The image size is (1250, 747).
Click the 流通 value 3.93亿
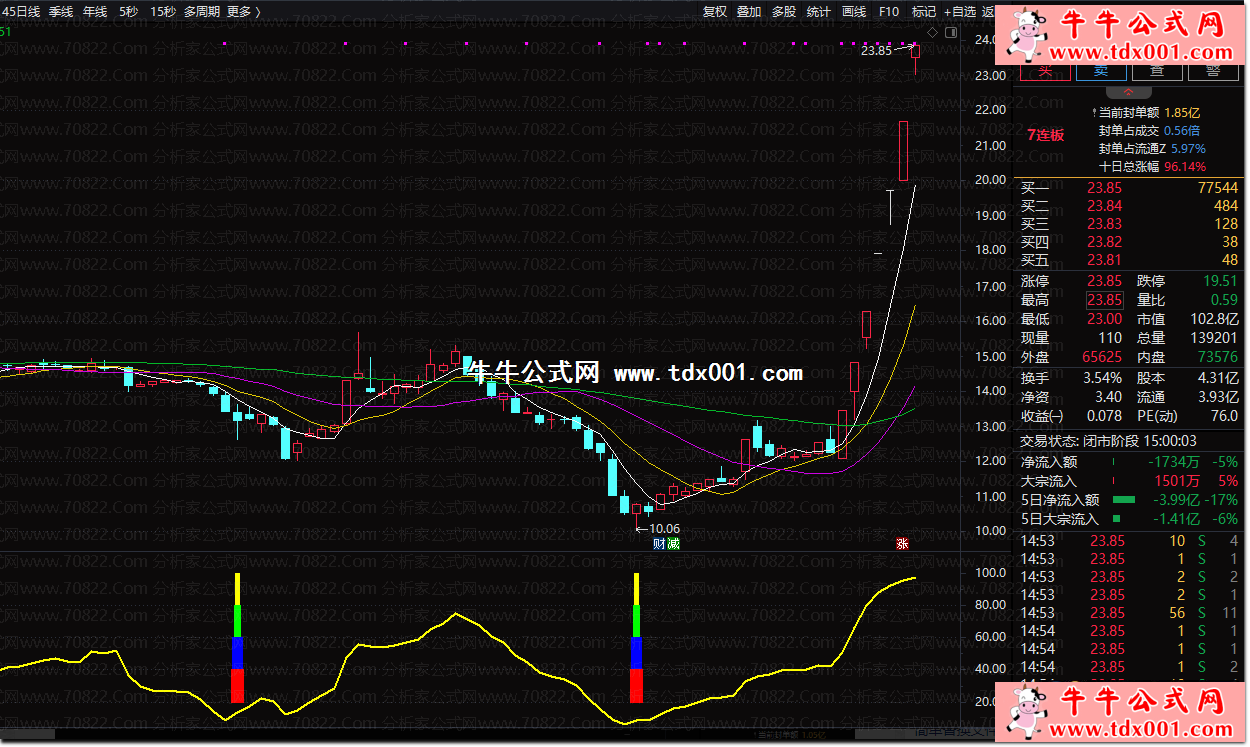point(1216,397)
